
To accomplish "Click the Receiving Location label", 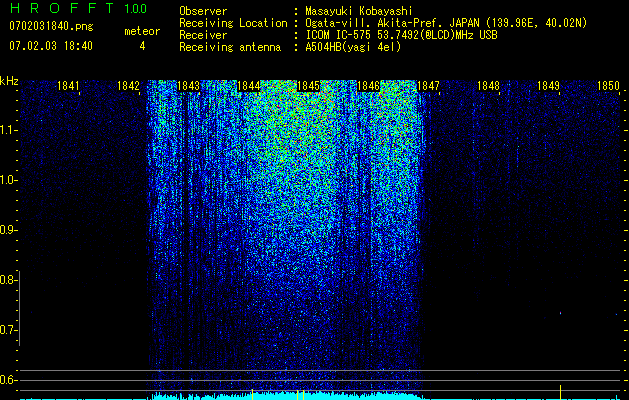I will (x=233, y=23).
